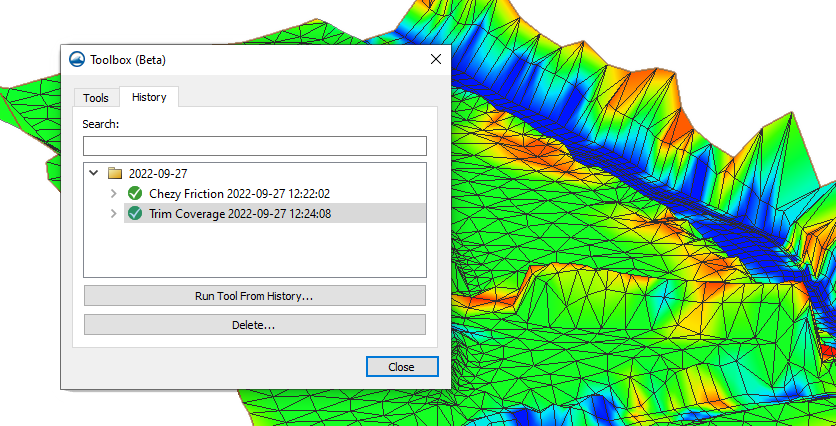Click the empty area in history list
Image resolution: width=836 pixels, height=426 pixels.
(x=254, y=250)
